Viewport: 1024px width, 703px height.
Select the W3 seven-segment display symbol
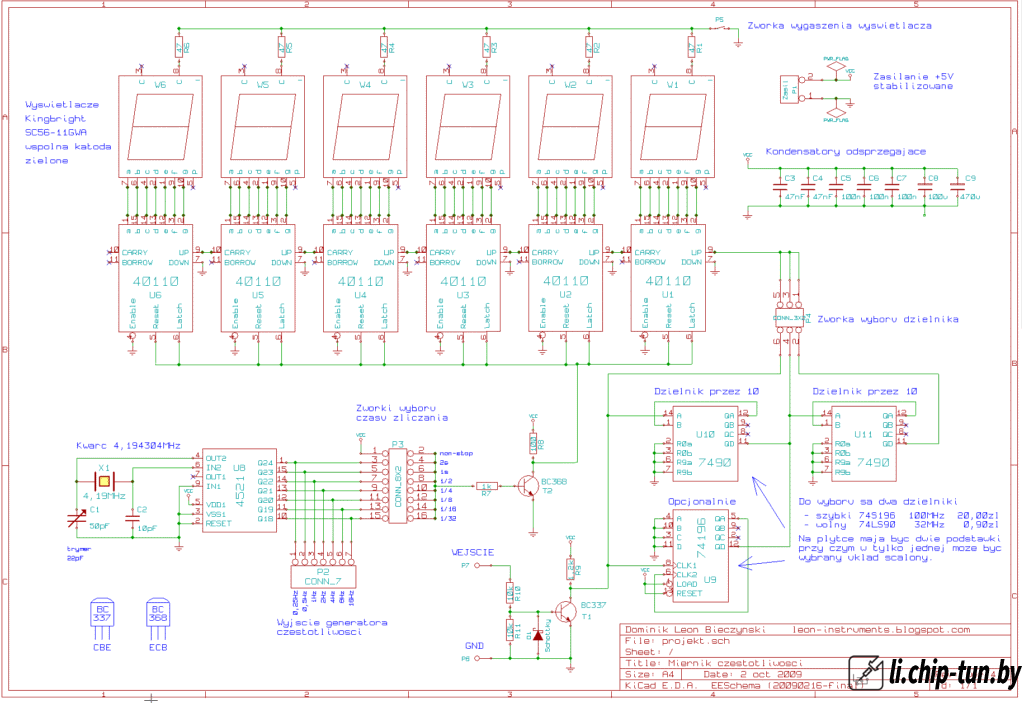tap(468, 126)
